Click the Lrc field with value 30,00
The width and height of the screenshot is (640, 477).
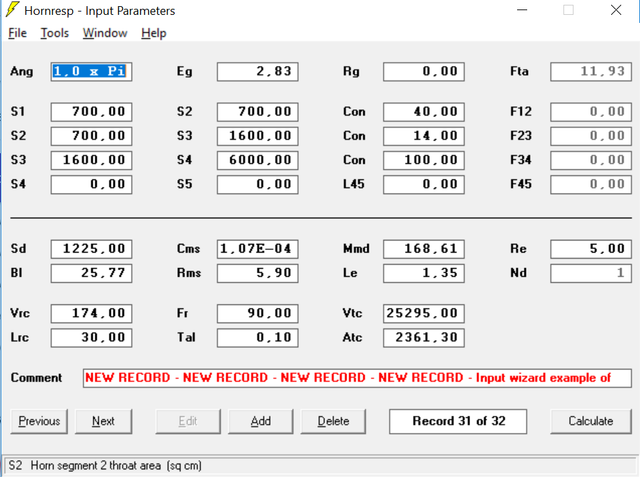pos(91,338)
